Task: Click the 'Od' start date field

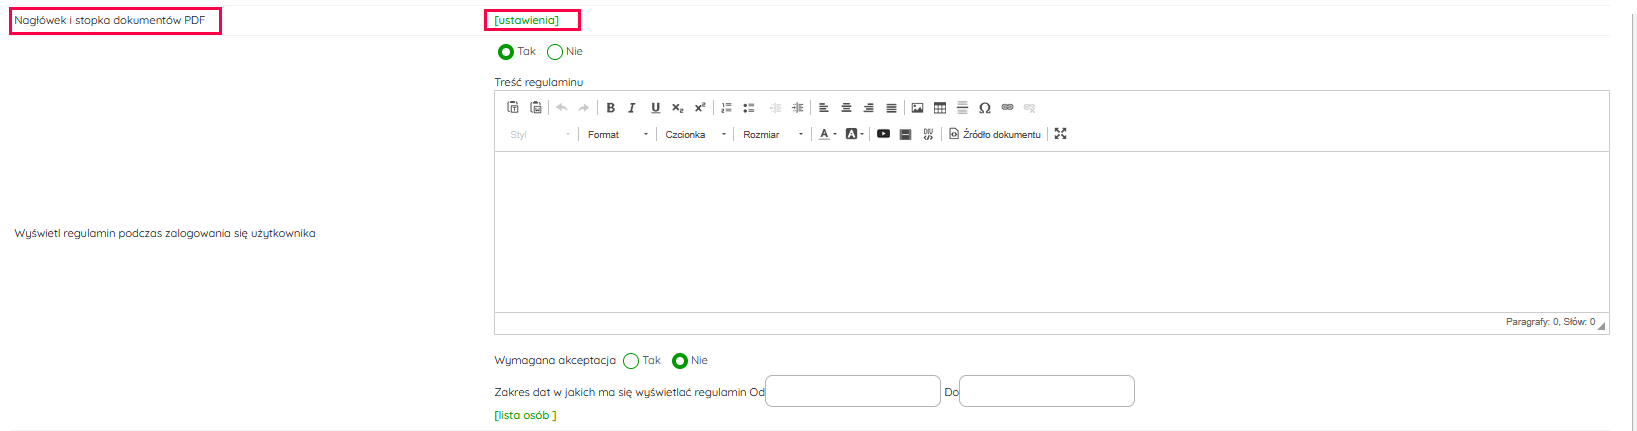Action: coord(852,391)
